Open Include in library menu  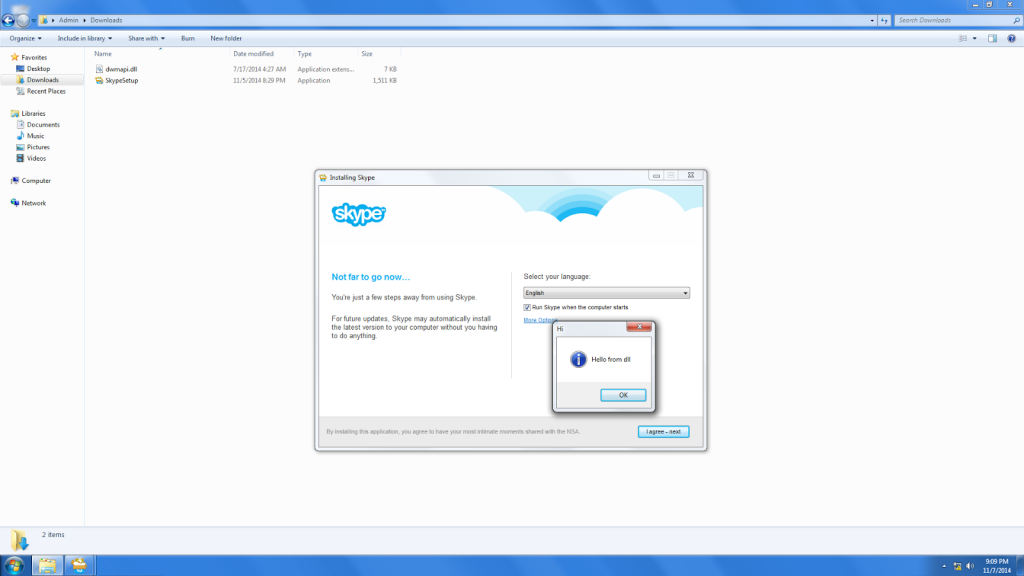[85, 39]
